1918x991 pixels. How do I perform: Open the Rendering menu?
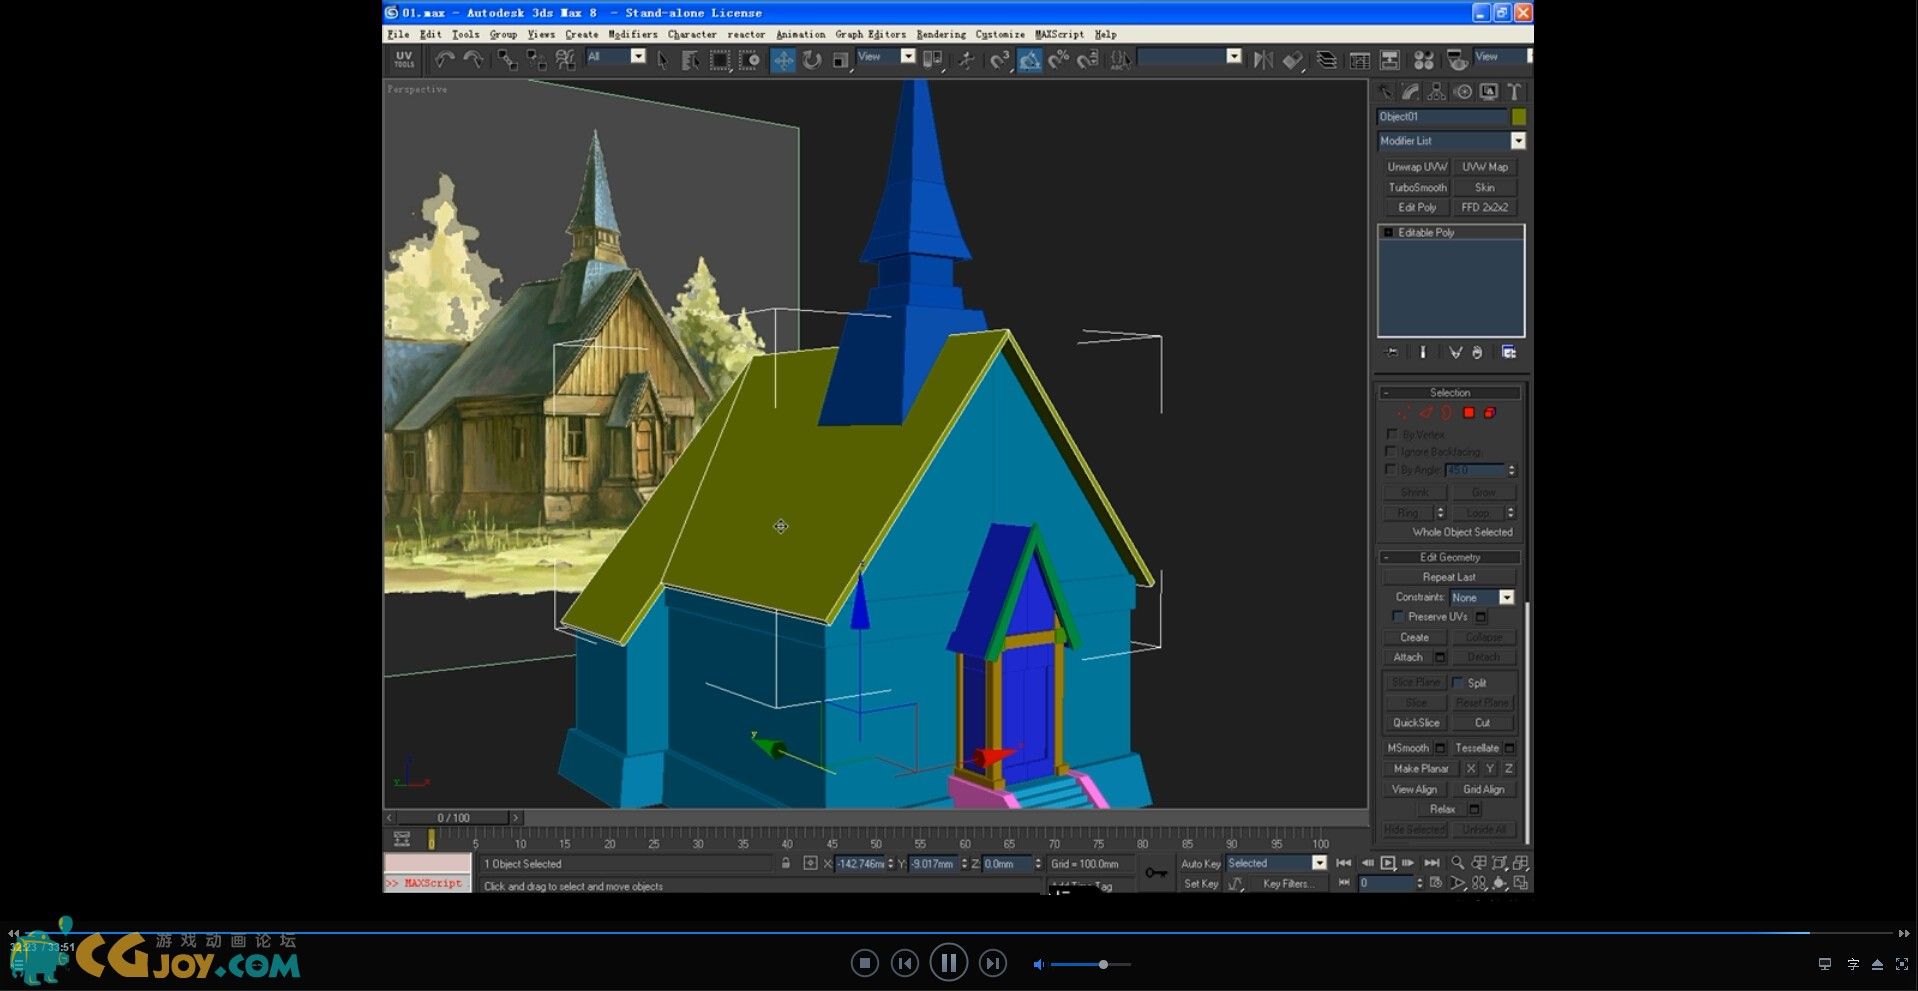point(941,34)
